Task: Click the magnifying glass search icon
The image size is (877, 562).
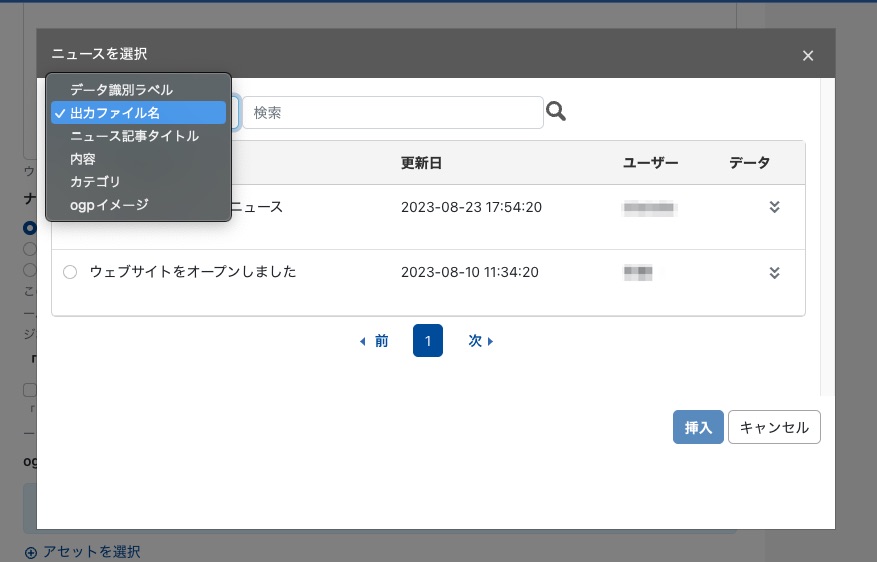Action: [x=556, y=112]
